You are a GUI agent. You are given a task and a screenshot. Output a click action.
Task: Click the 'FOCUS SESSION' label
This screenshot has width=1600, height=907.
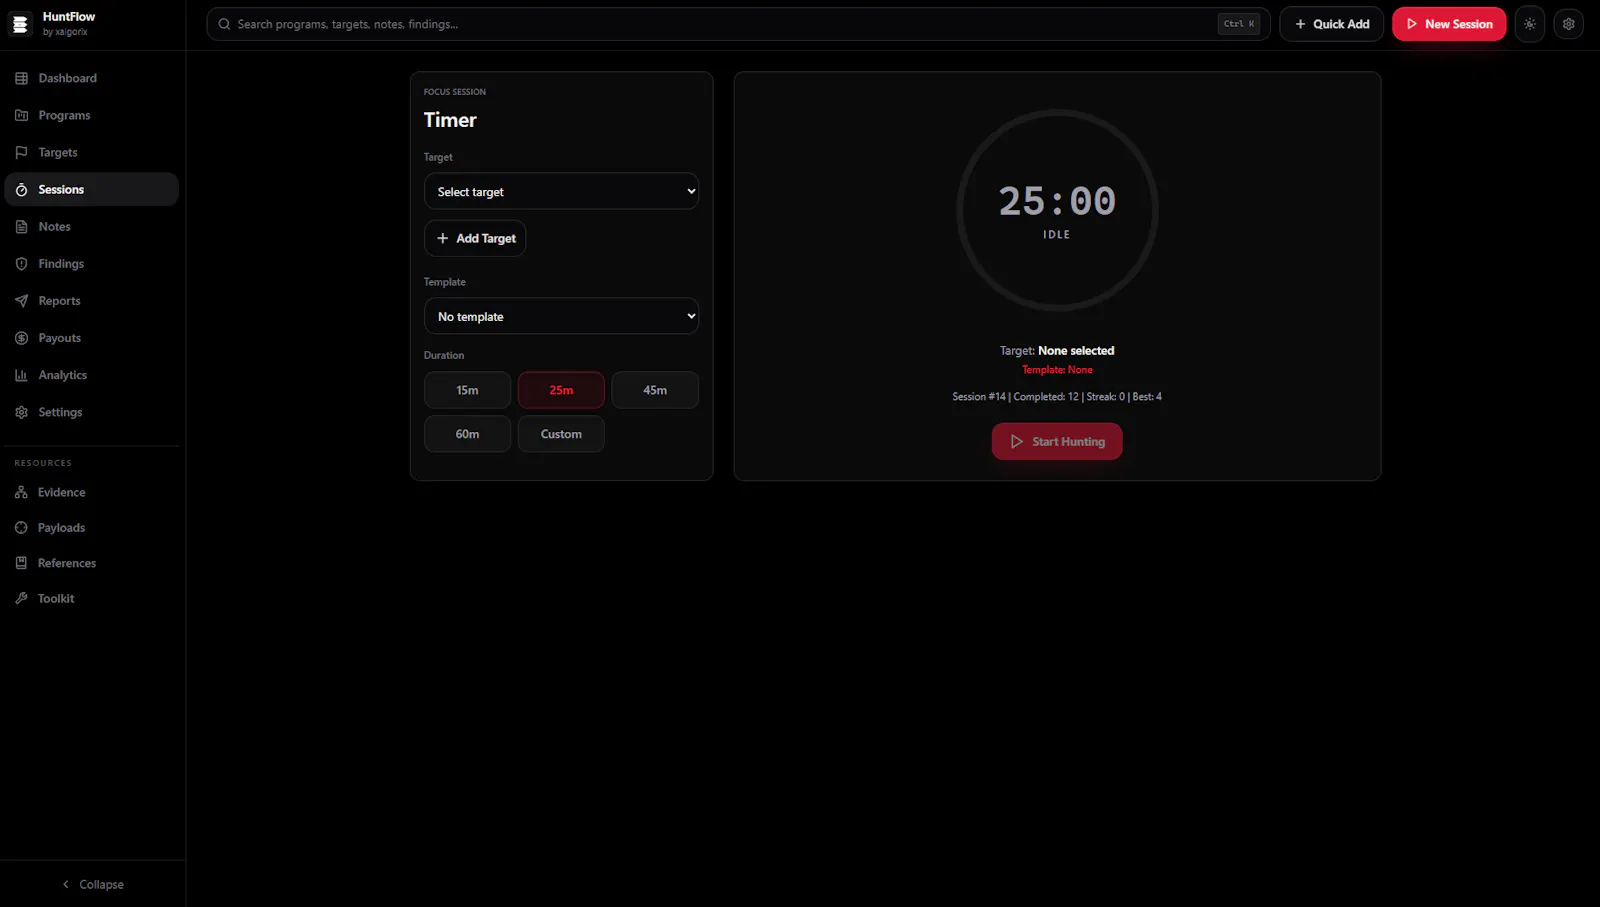pyautogui.click(x=455, y=92)
